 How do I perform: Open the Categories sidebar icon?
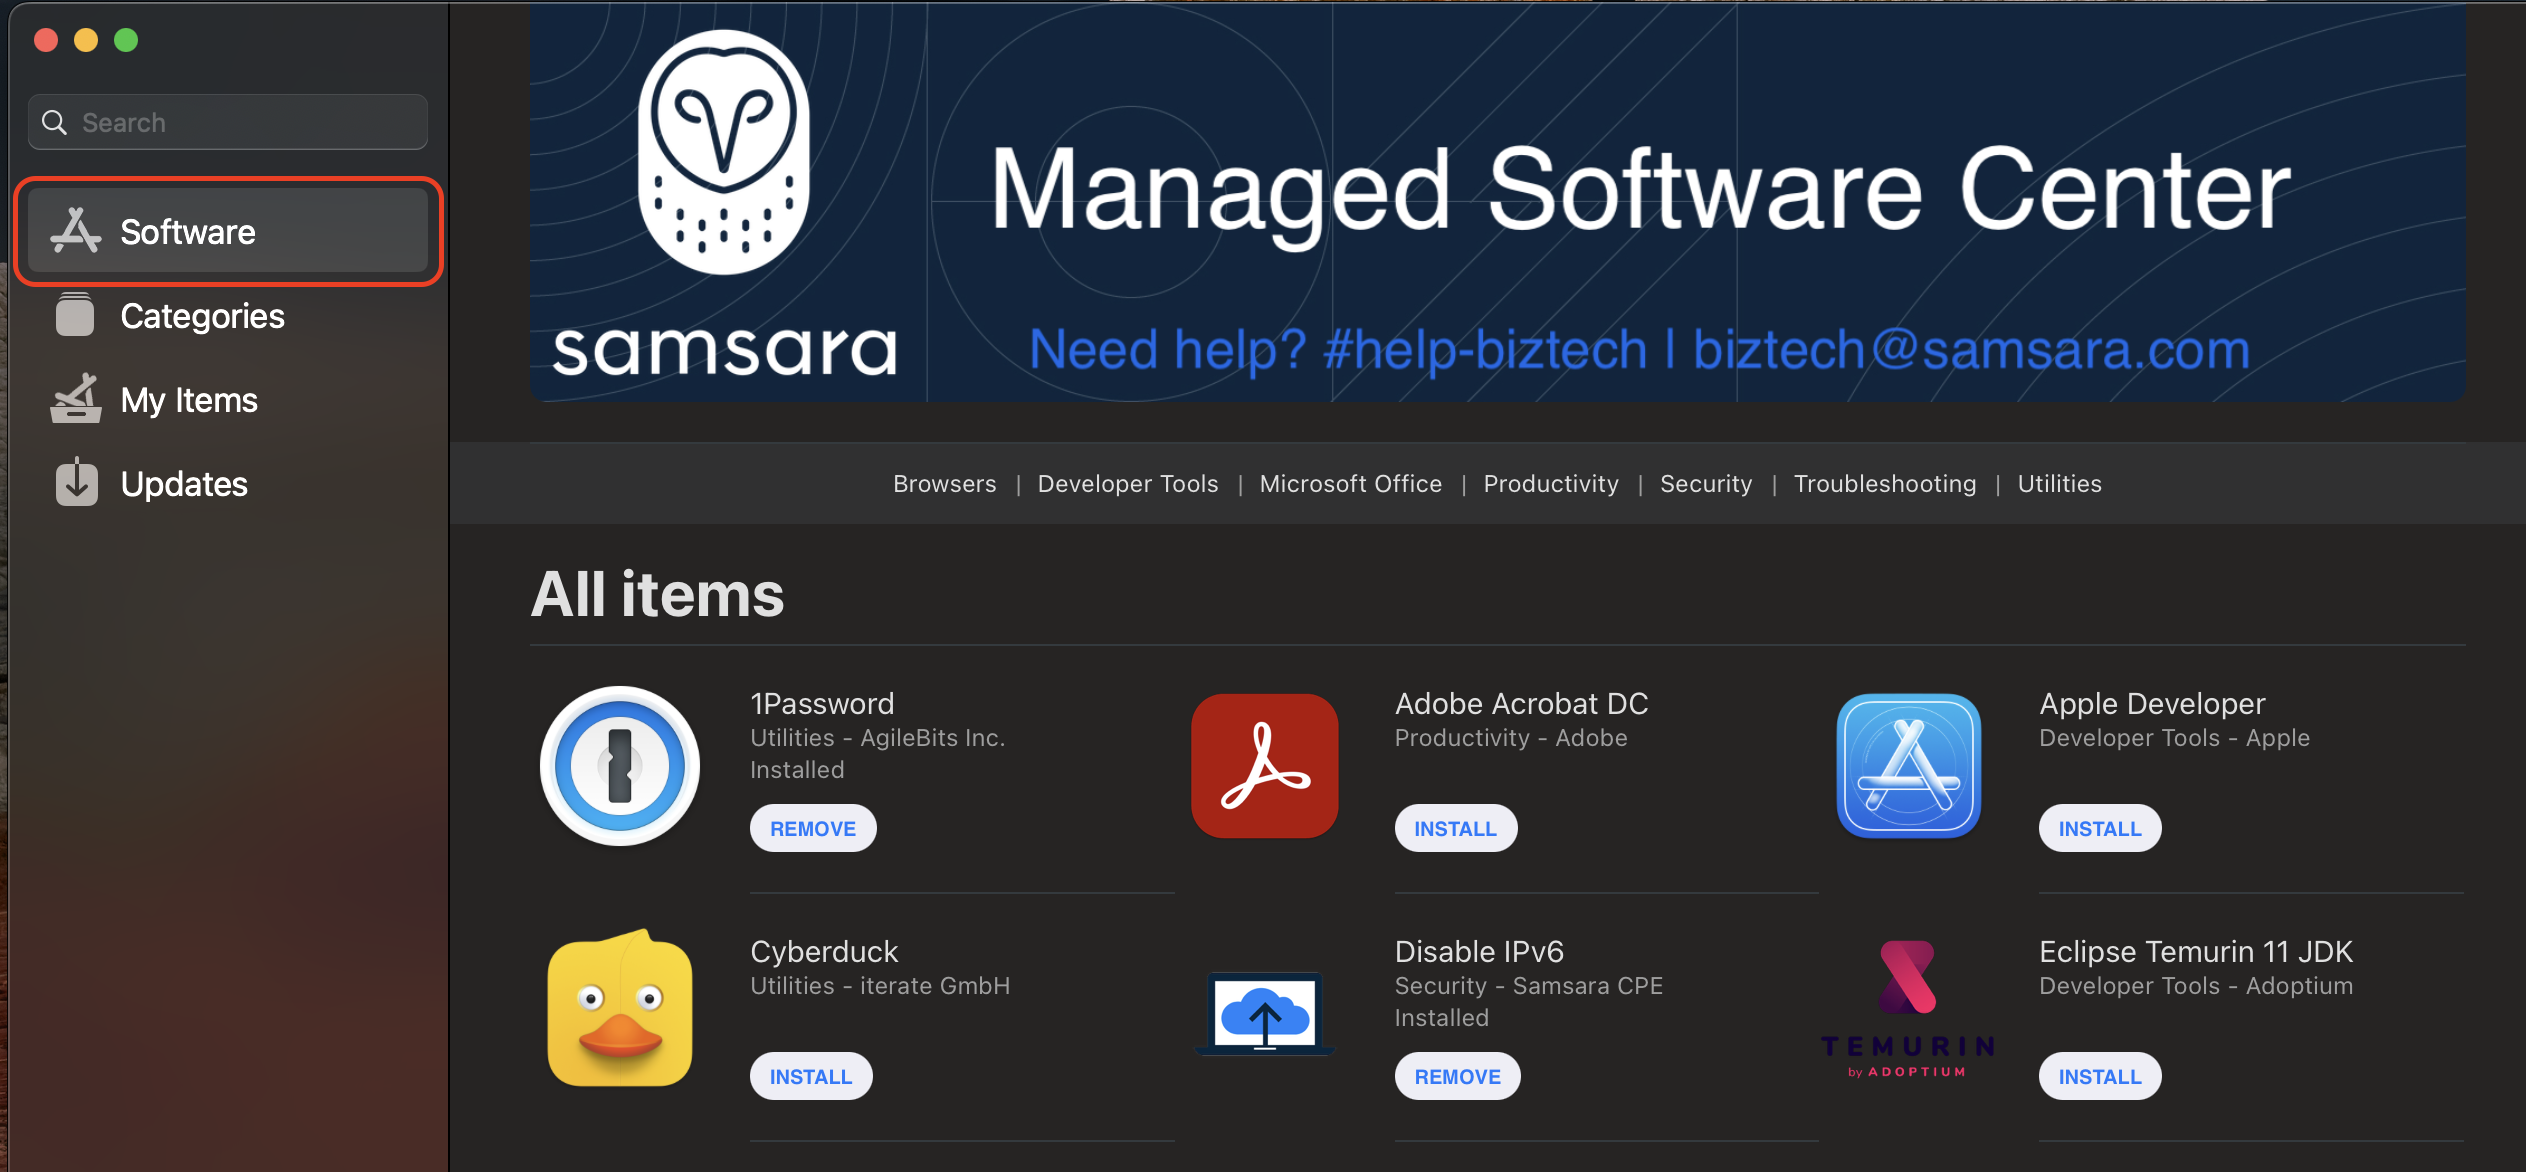click(x=75, y=316)
